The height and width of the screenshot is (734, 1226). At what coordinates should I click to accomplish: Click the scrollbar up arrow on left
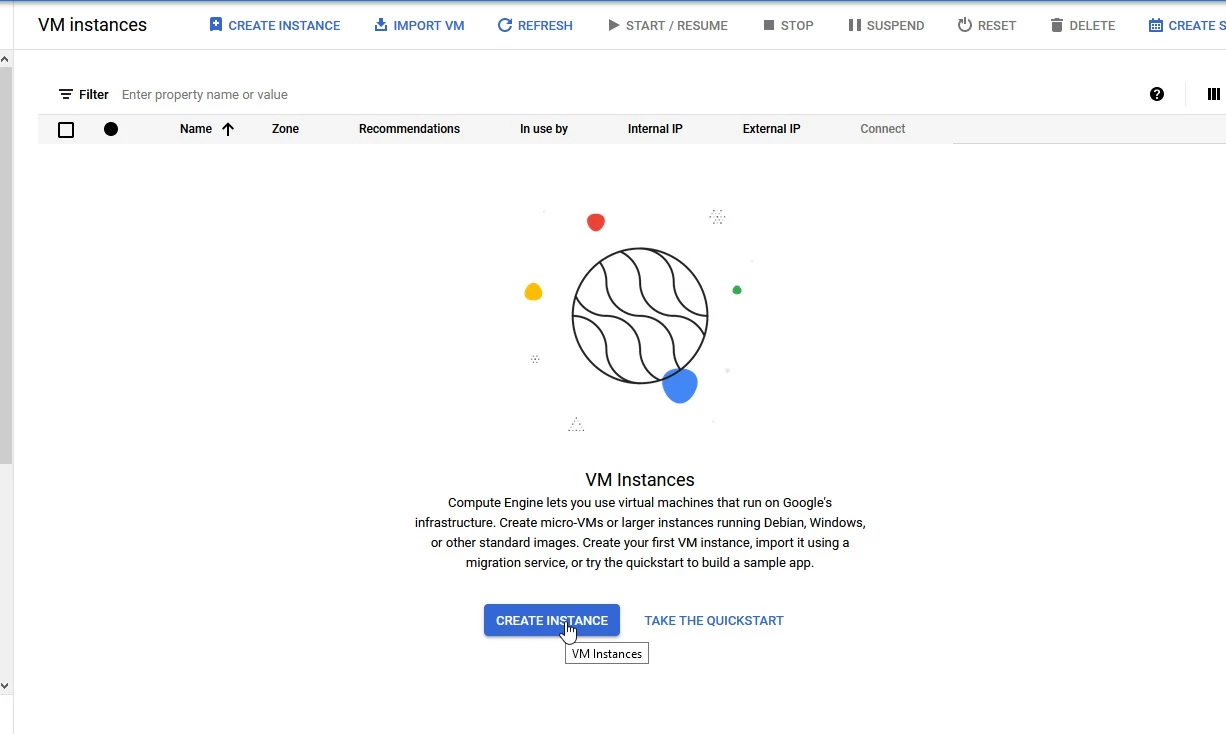tap(5, 60)
